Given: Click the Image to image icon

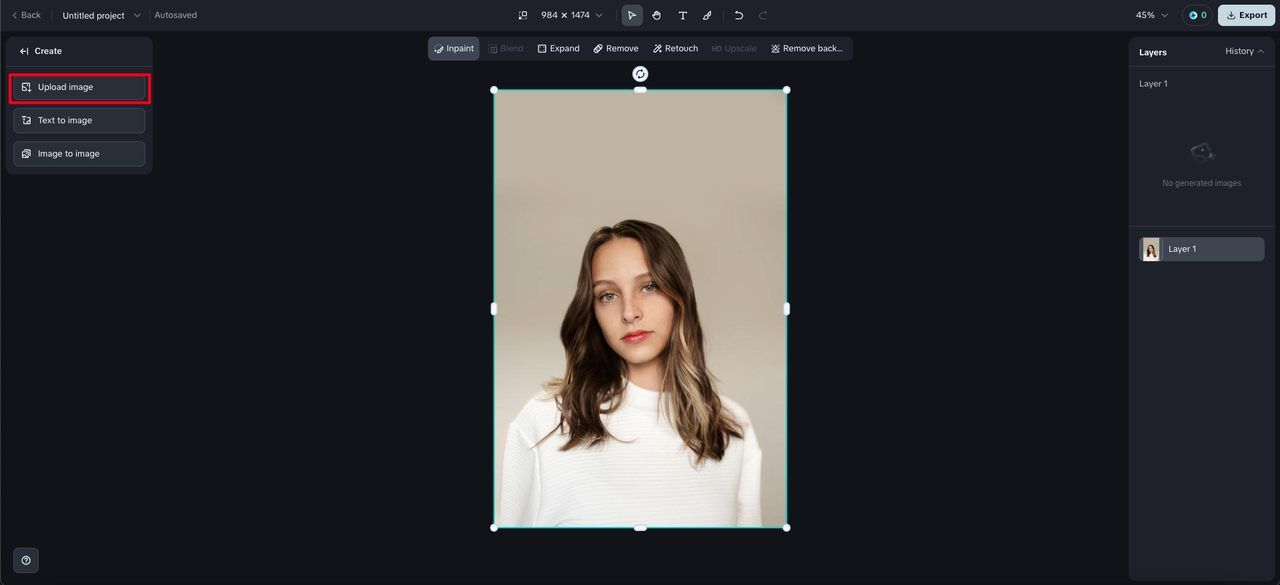Looking at the screenshot, I should coord(27,154).
